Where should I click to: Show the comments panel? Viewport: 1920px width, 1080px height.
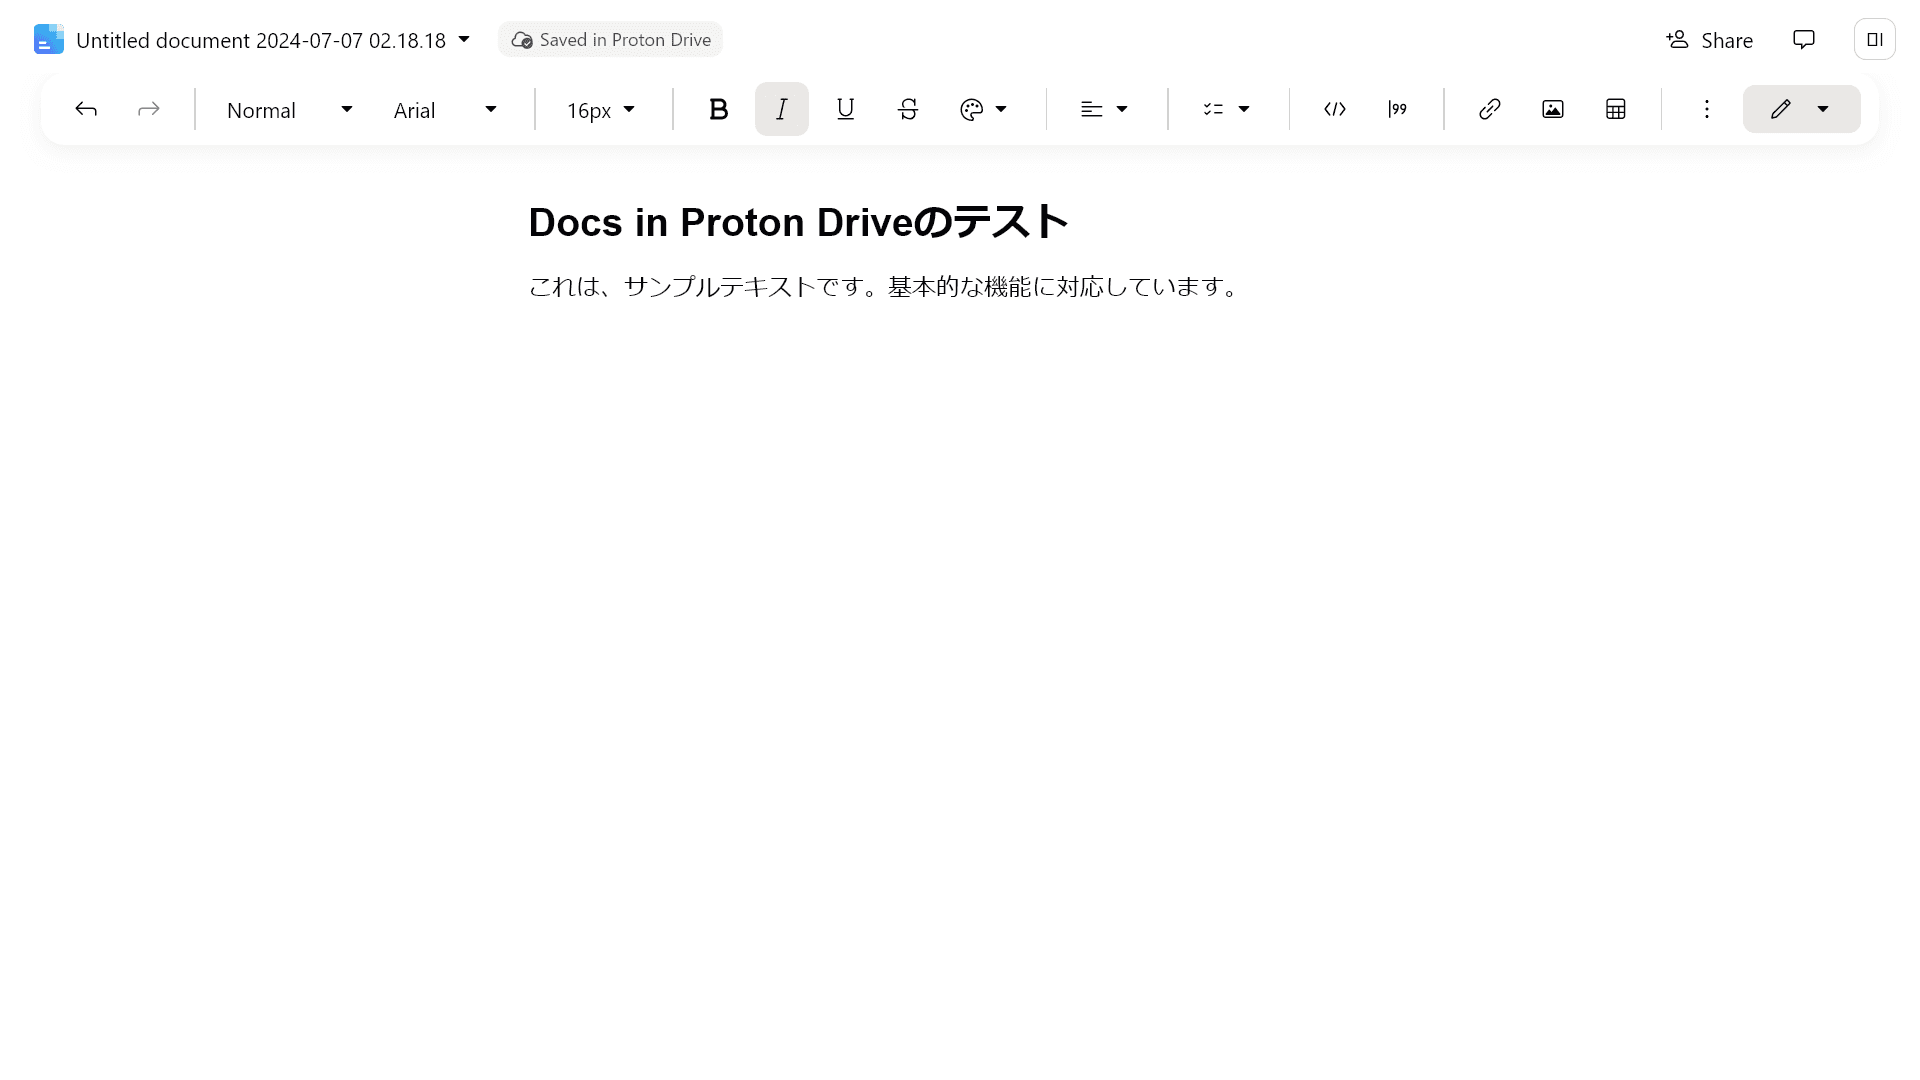(1803, 40)
